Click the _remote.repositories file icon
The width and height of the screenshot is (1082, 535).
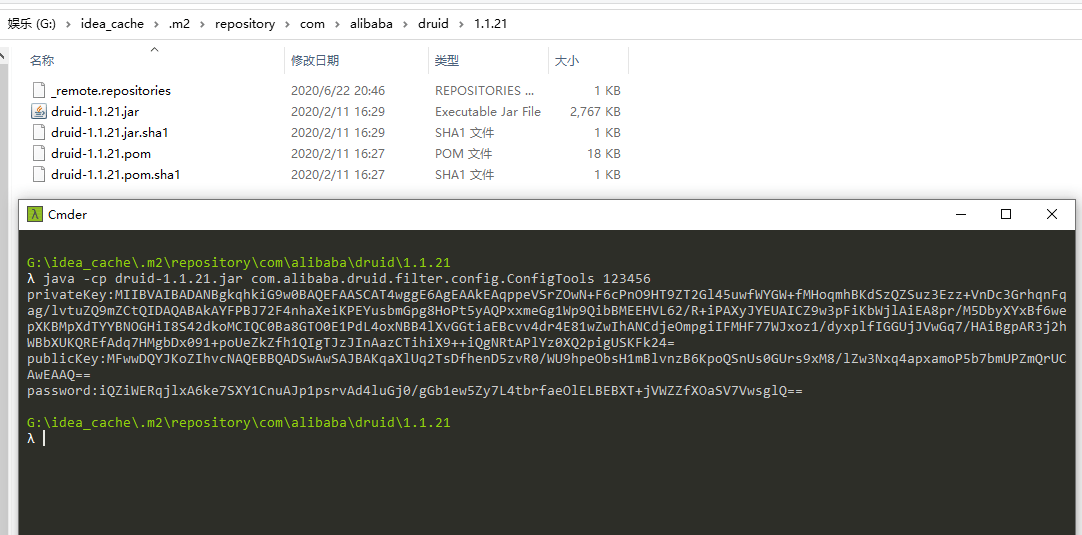coord(39,91)
